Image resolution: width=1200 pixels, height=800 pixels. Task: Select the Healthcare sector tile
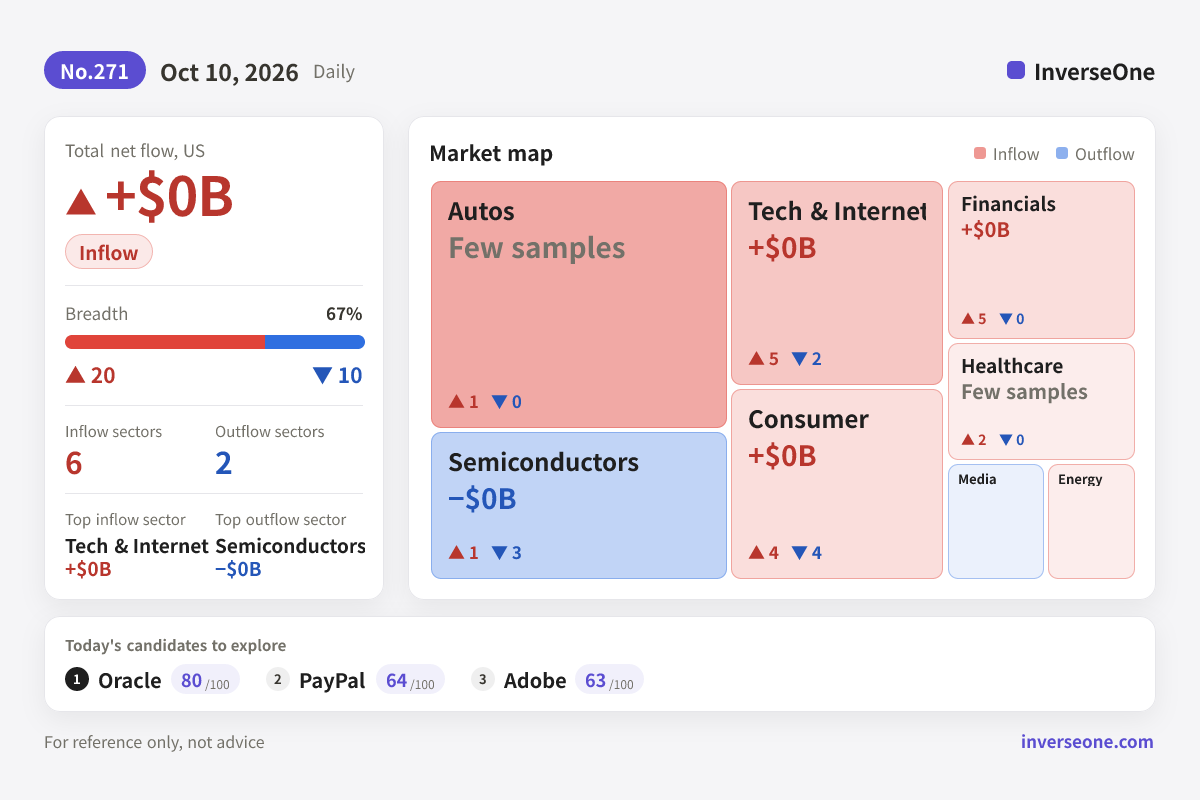point(1041,401)
